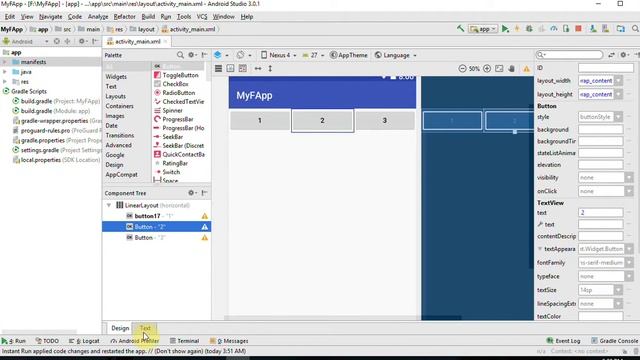Open the typeface property dropdown

click(629, 276)
